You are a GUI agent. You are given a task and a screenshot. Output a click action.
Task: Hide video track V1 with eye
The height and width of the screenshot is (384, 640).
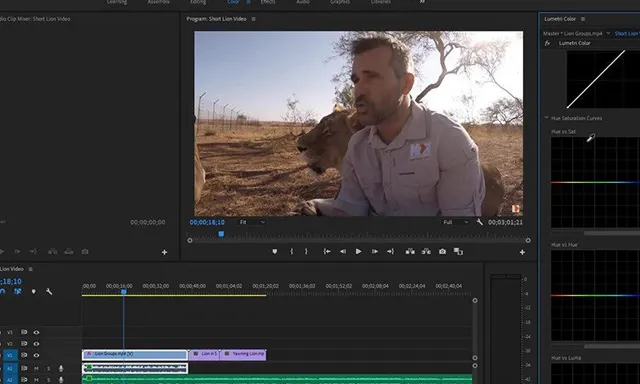[x=36, y=355]
